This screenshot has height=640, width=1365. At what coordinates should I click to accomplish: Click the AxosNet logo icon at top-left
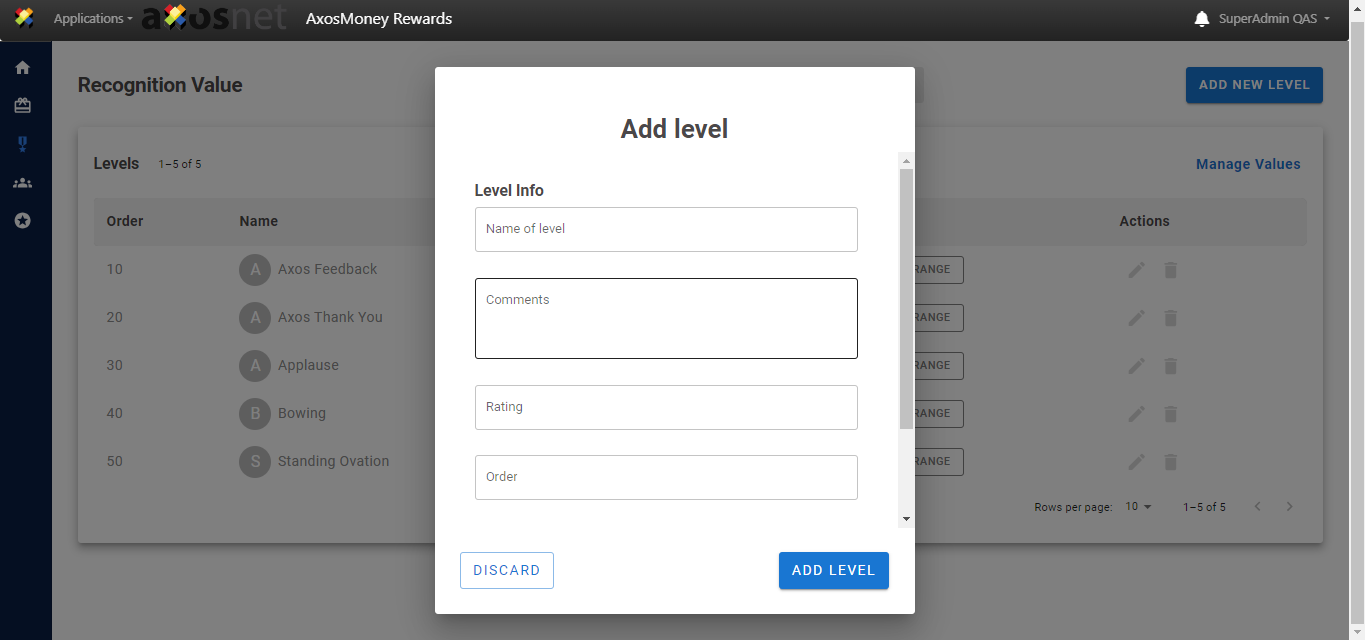[24, 18]
